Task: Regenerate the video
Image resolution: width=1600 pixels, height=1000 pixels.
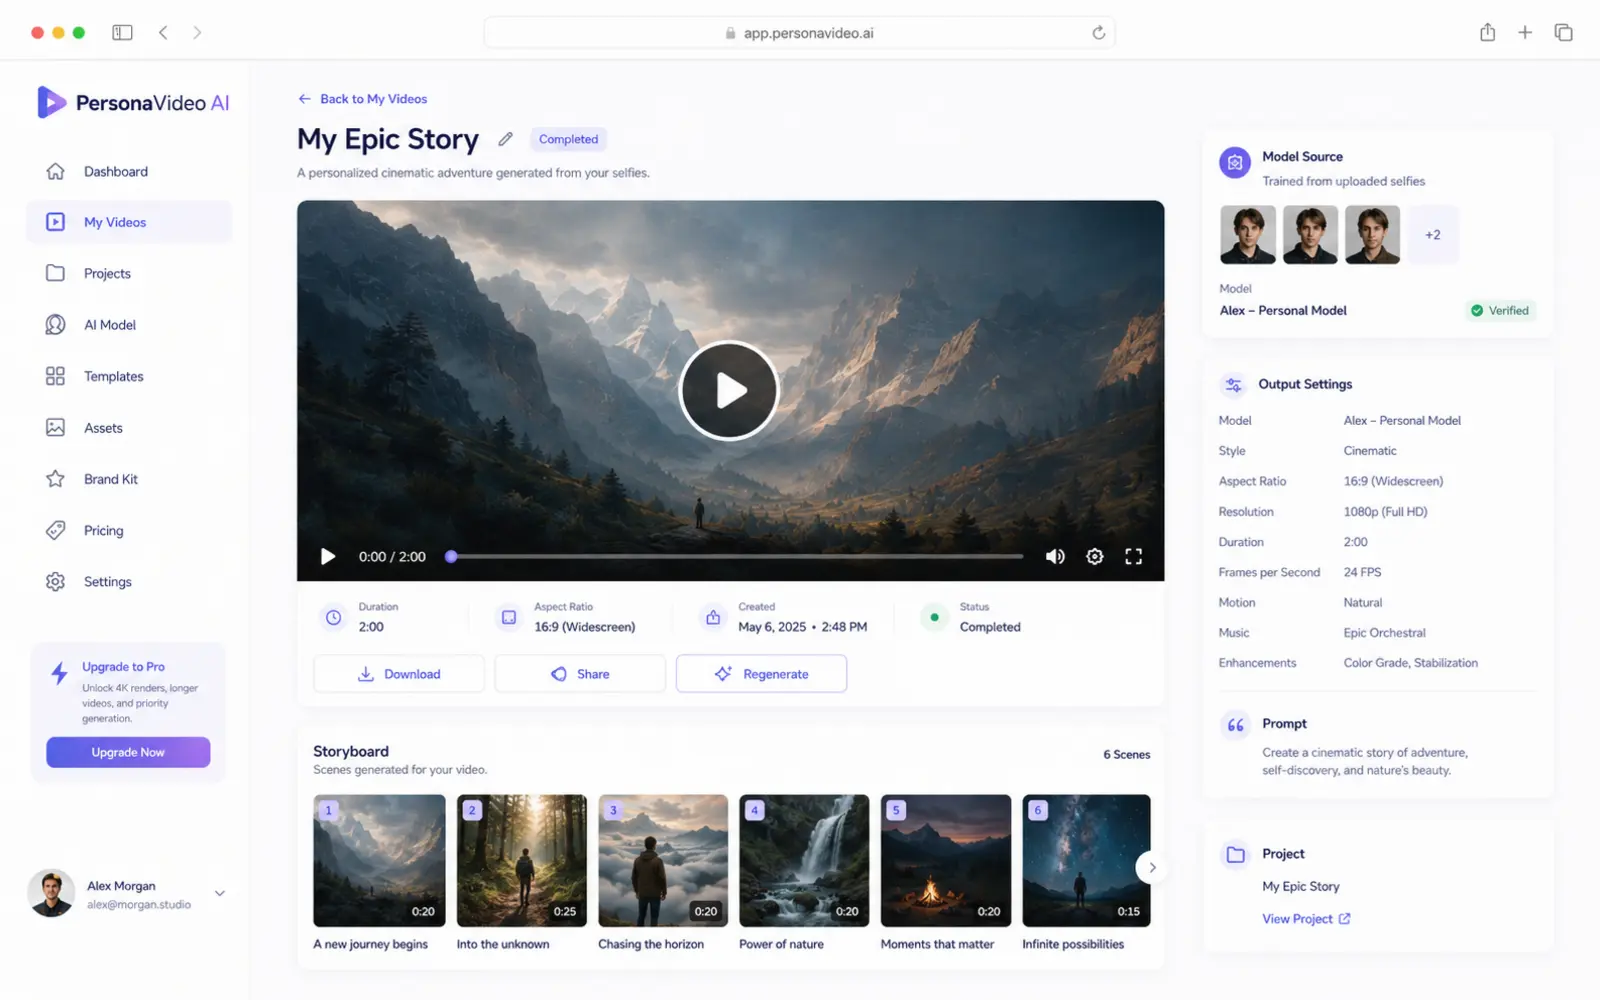Action: click(761, 674)
